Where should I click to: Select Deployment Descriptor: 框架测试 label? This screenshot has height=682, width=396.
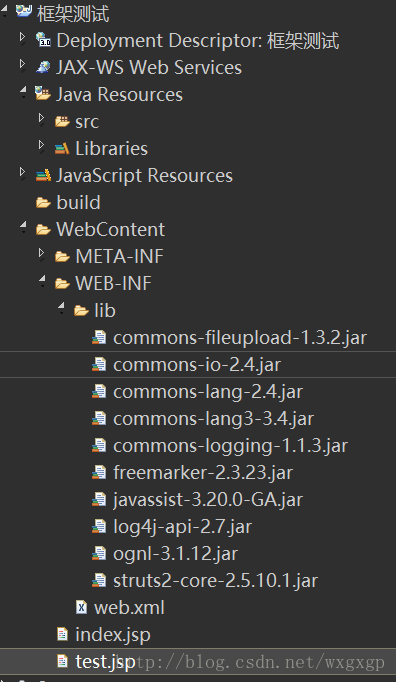198,41
